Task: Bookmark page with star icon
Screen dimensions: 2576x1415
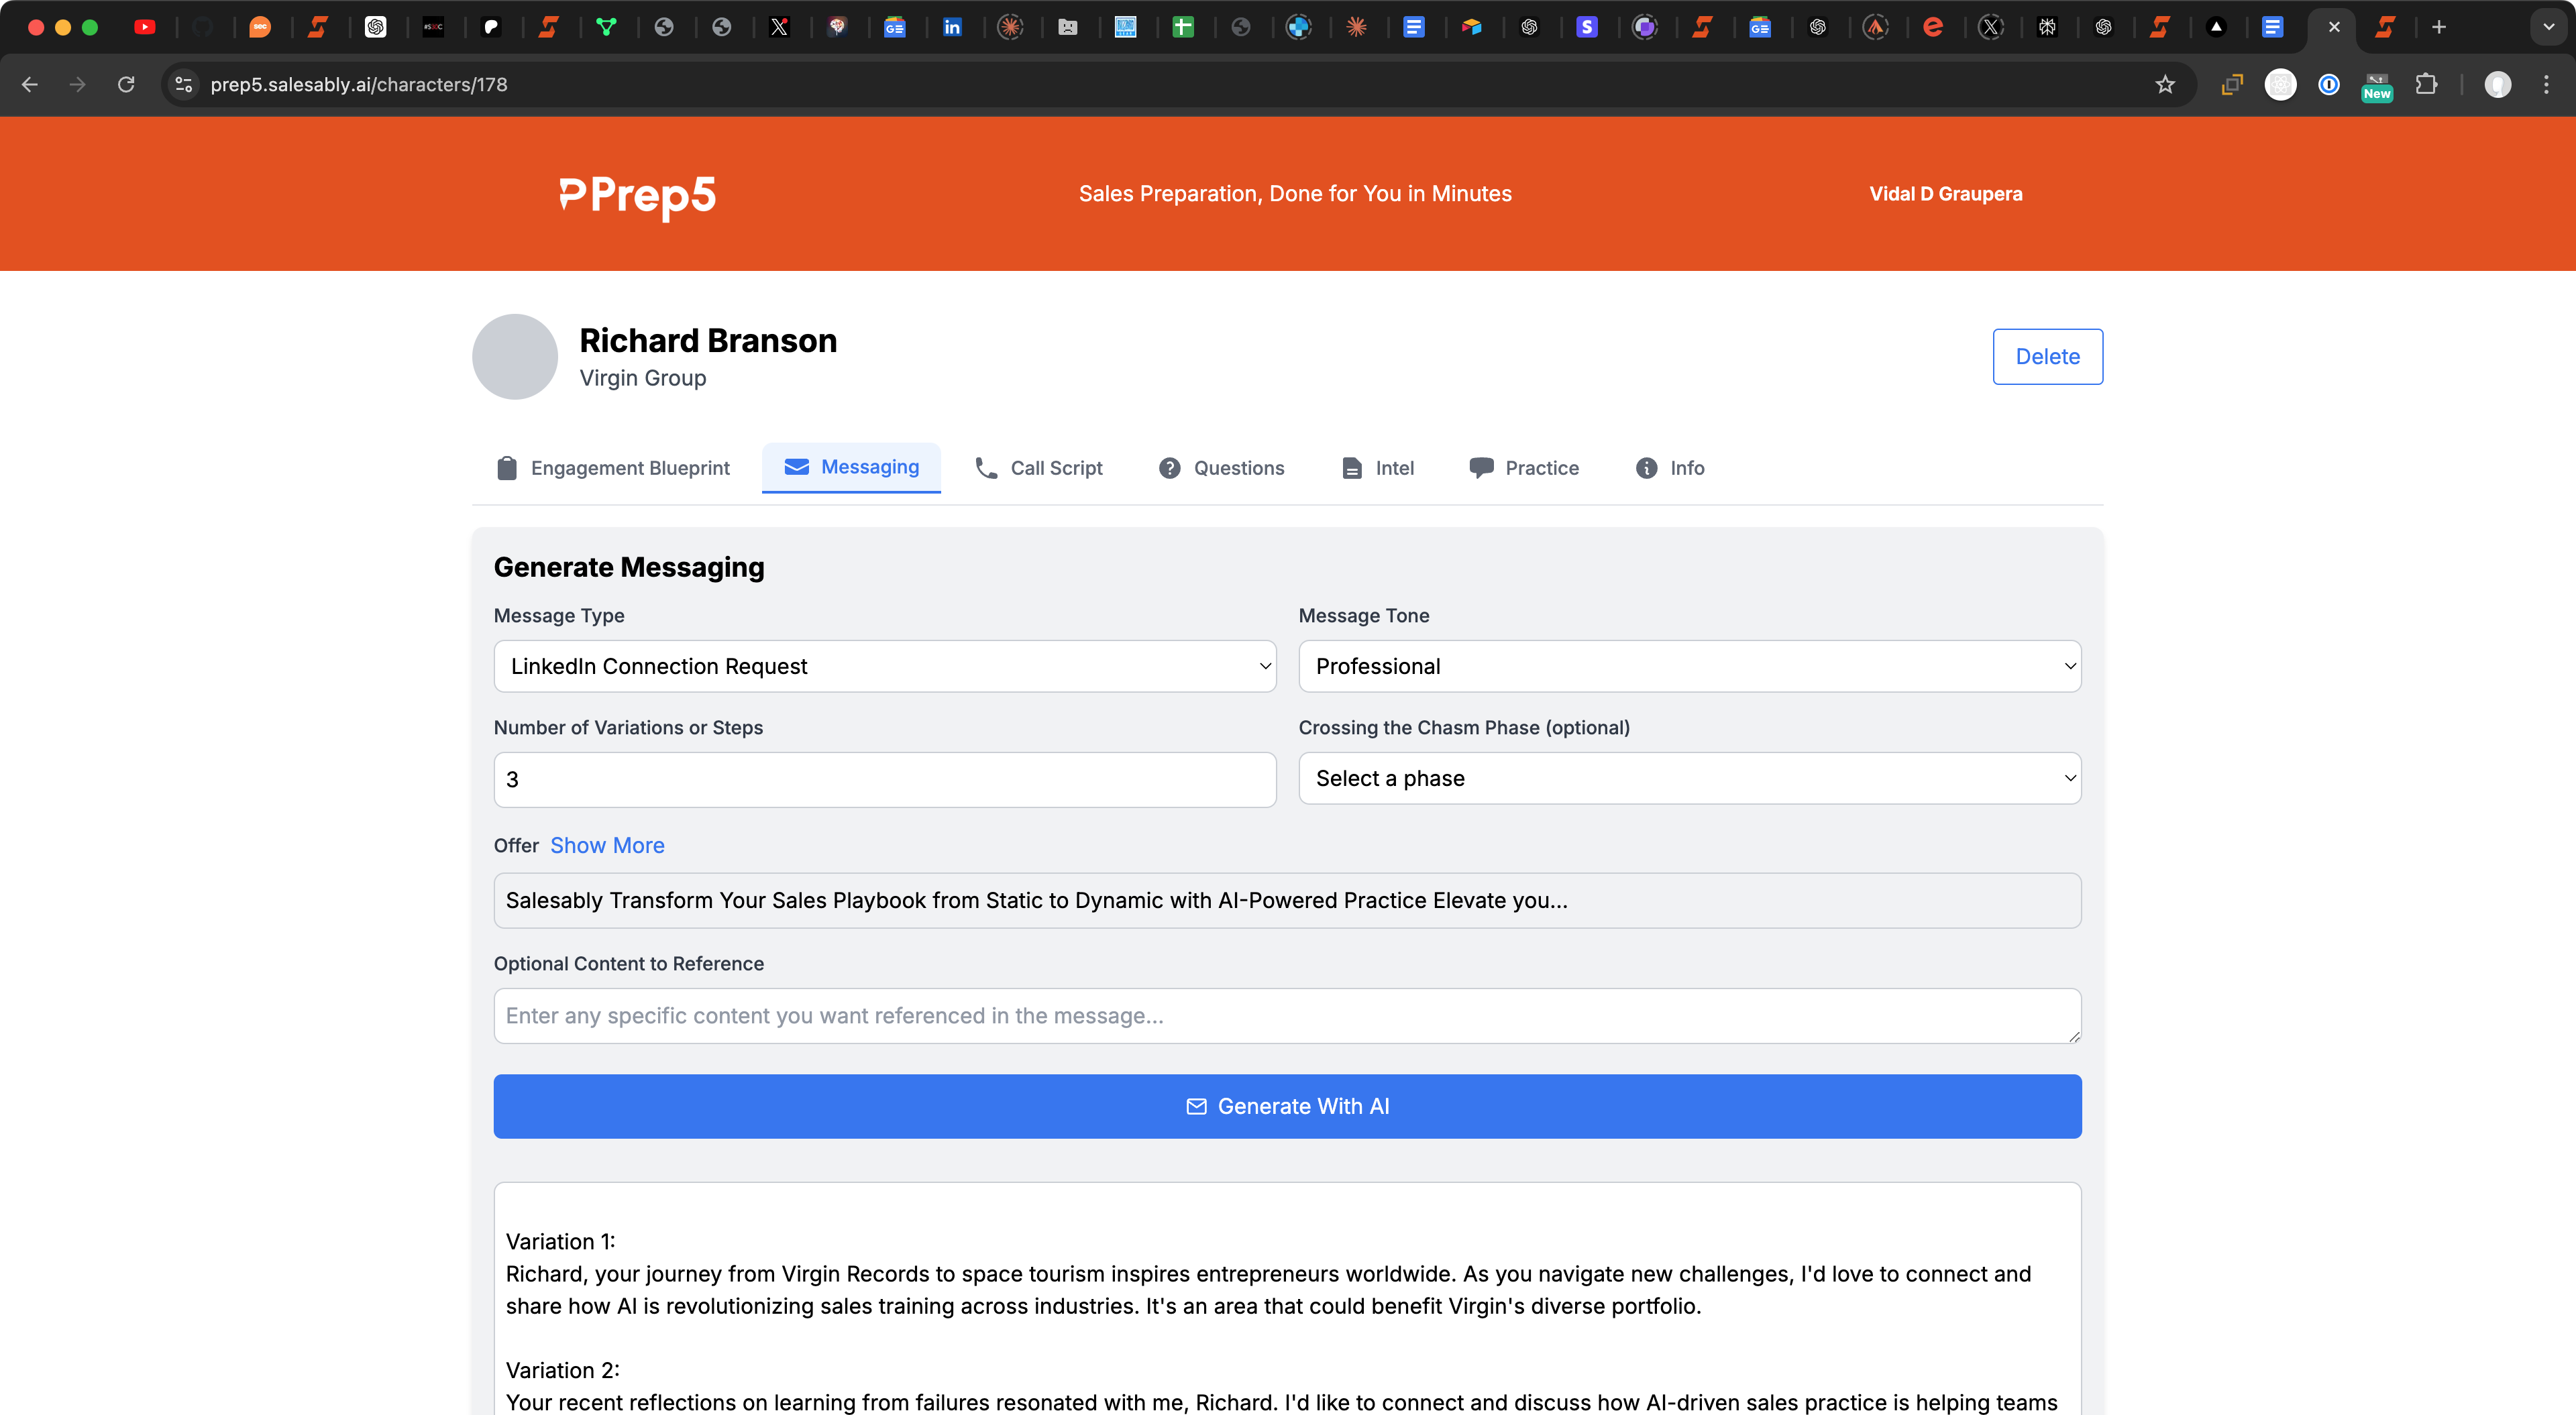Action: point(2165,85)
